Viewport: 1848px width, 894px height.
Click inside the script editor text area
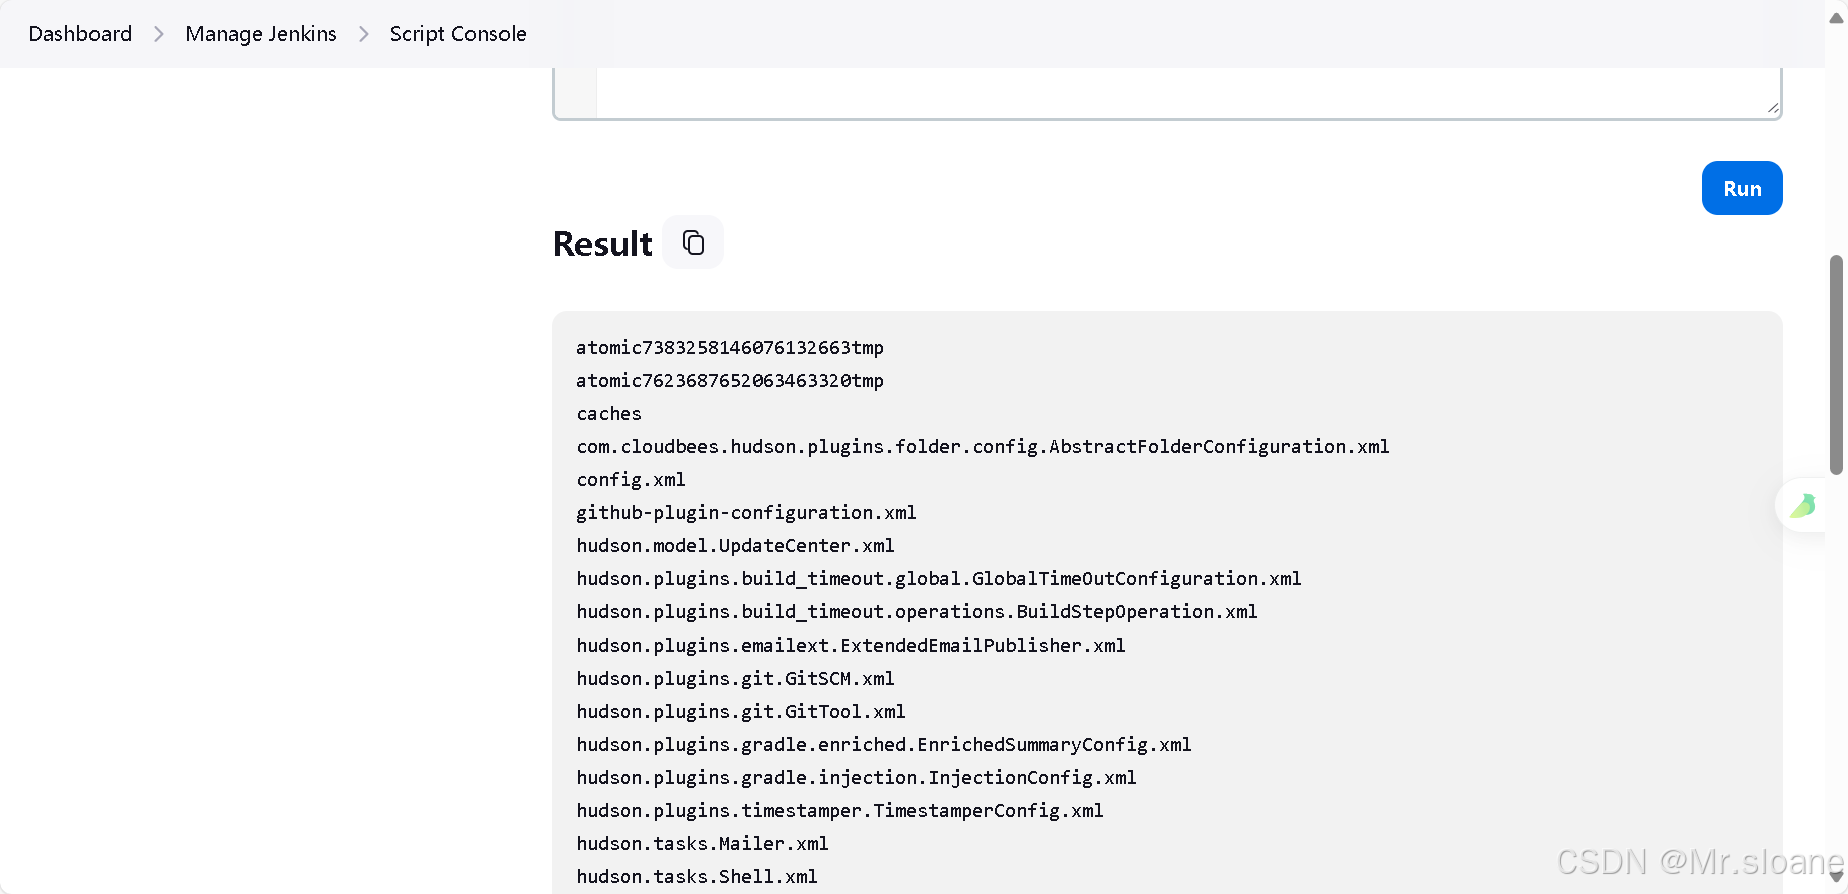point(1188,92)
